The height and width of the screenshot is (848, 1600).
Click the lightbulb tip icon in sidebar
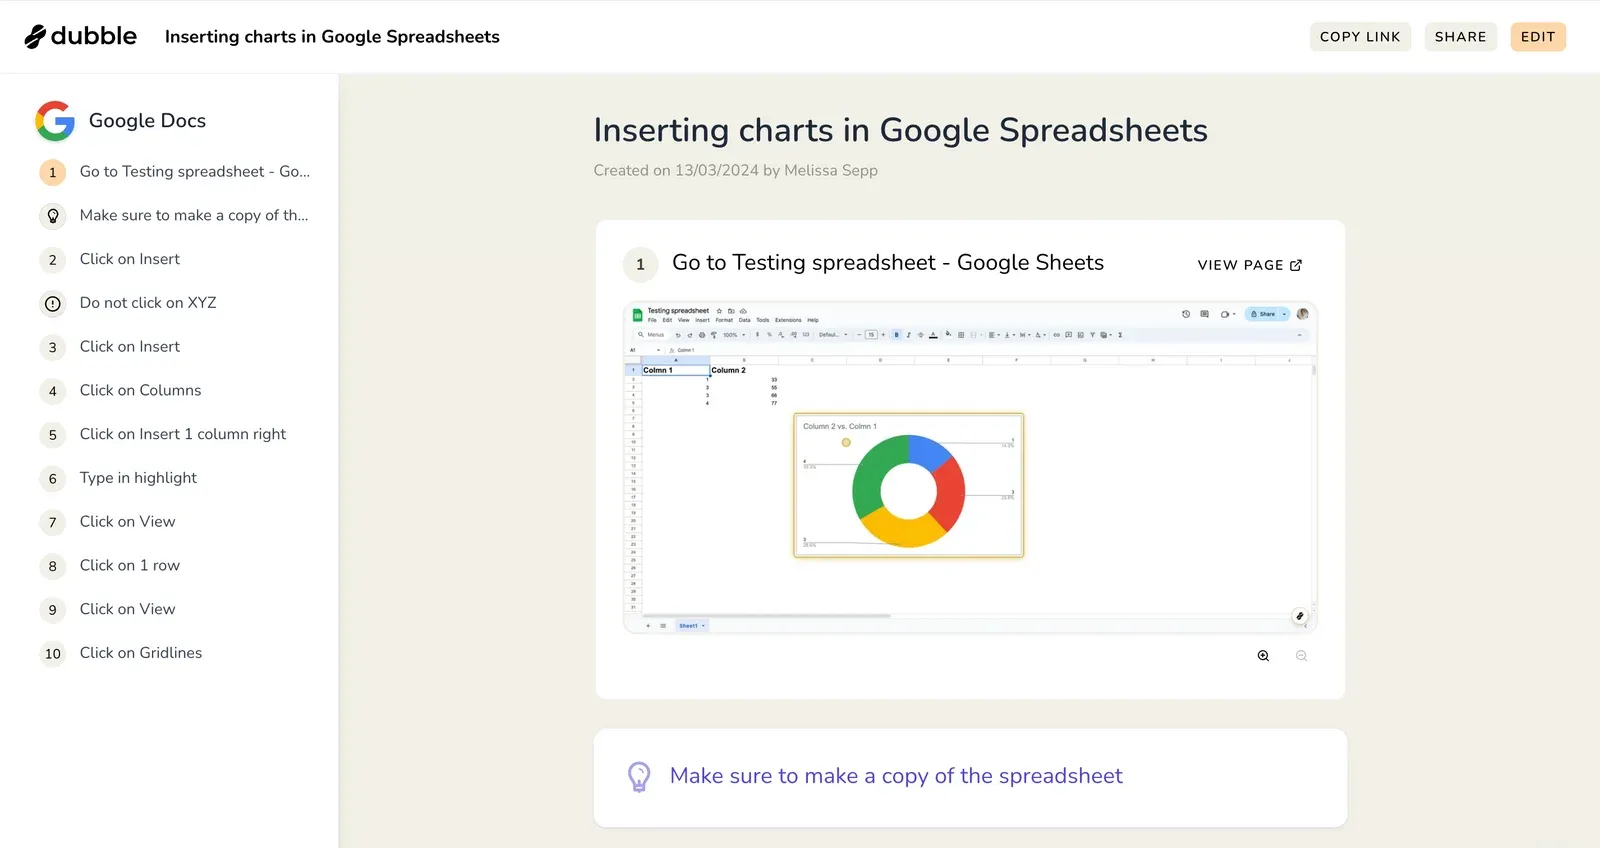coord(53,216)
